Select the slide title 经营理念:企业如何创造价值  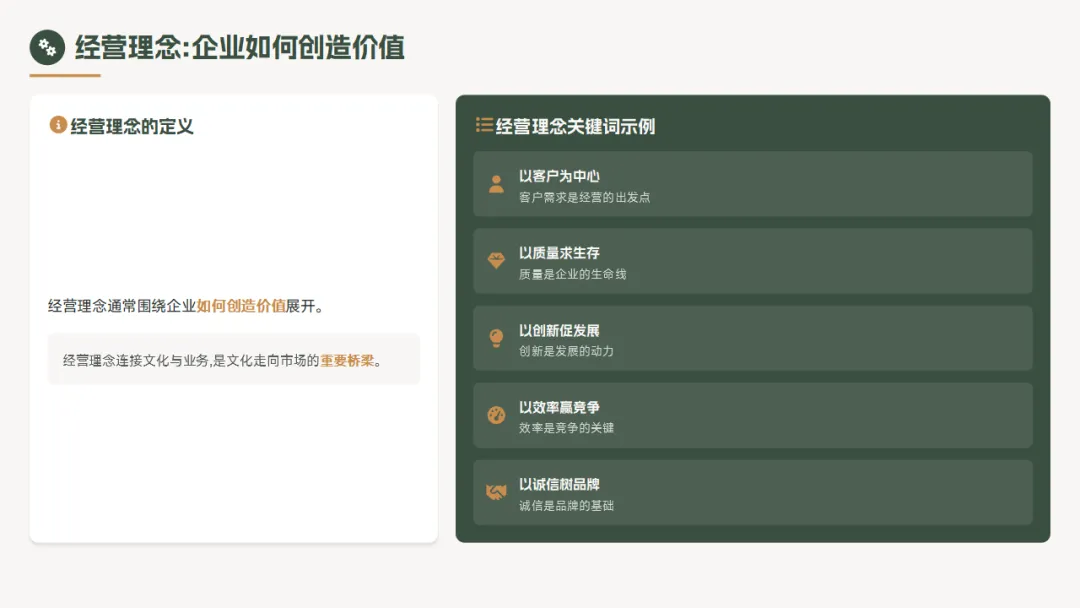click(239, 48)
